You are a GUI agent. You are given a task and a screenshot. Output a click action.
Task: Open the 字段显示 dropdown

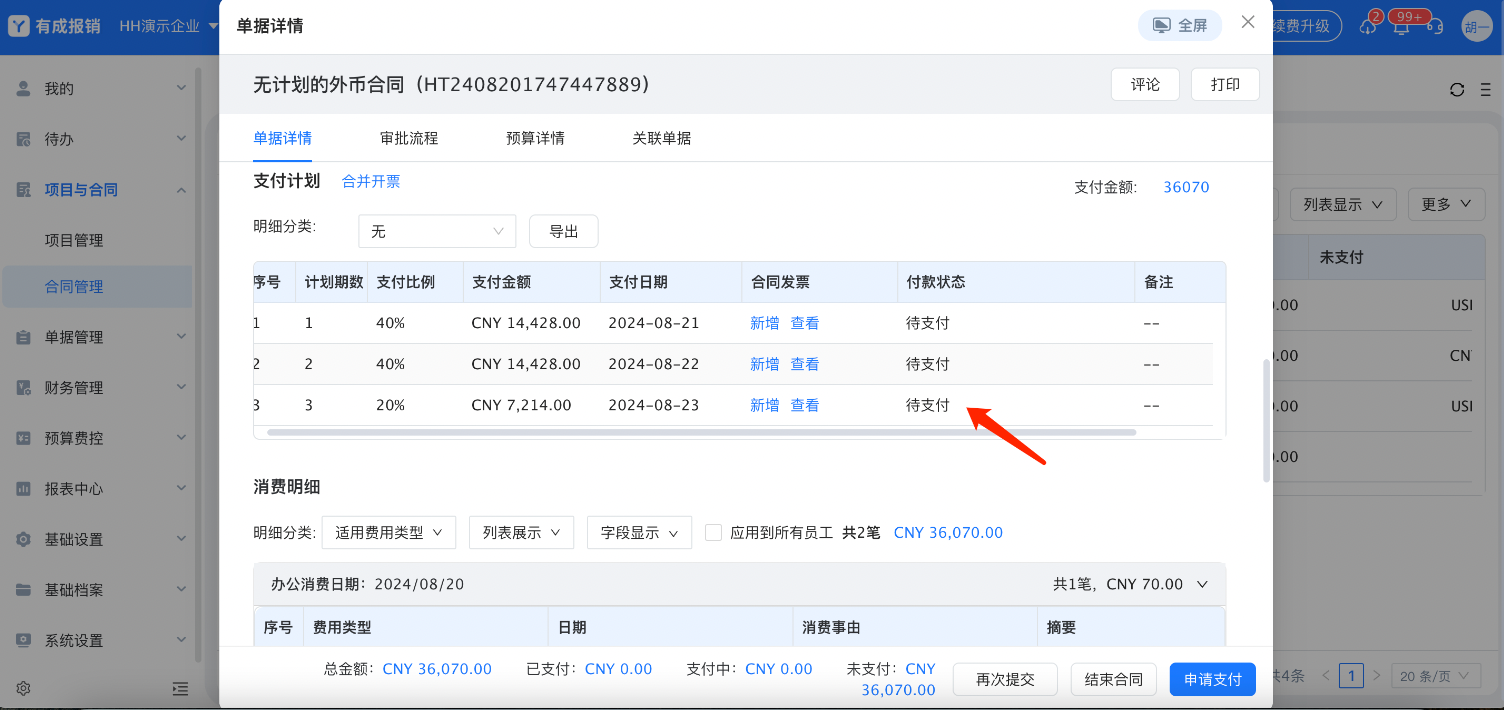tap(639, 533)
